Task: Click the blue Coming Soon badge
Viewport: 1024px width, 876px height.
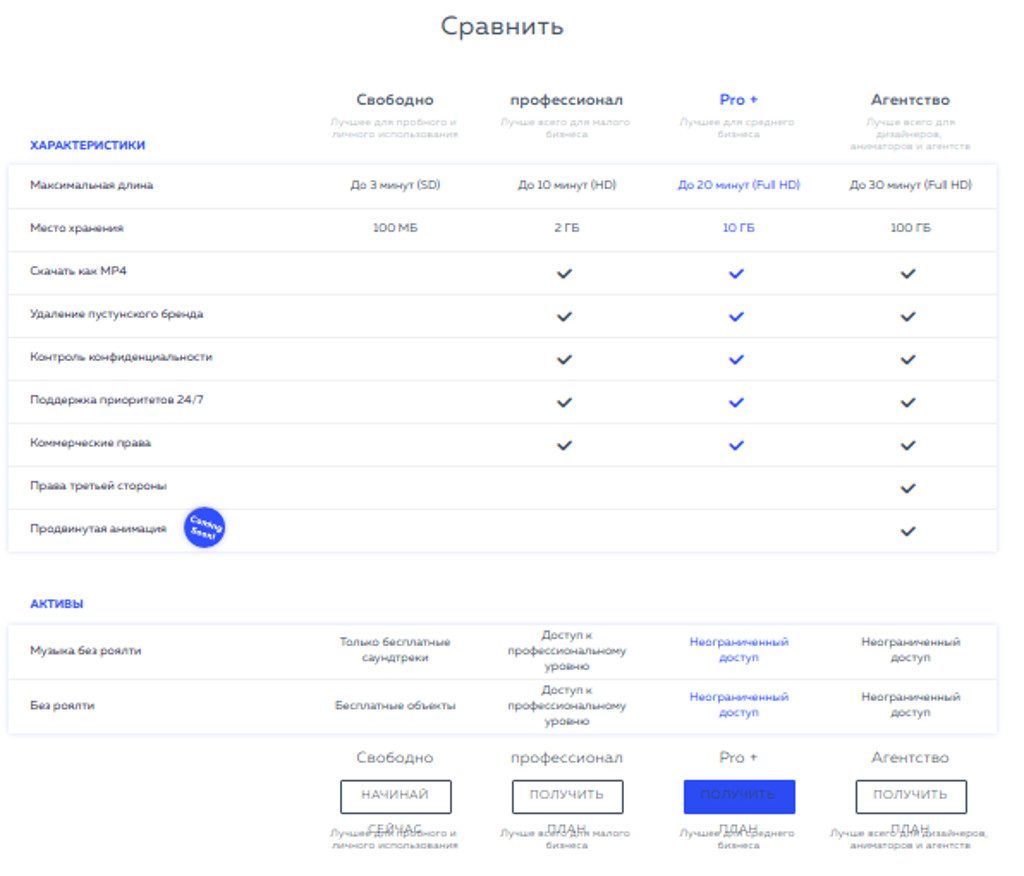Action: (204, 528)
